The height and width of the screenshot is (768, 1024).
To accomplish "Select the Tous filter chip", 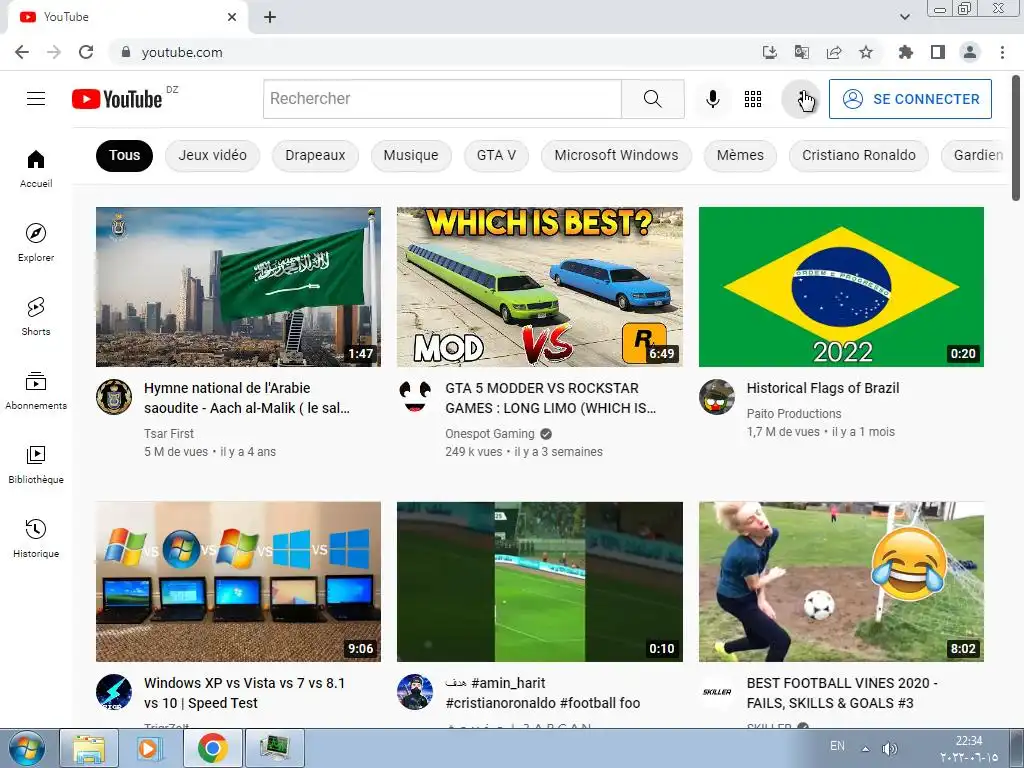I will [x=124, y=155].
